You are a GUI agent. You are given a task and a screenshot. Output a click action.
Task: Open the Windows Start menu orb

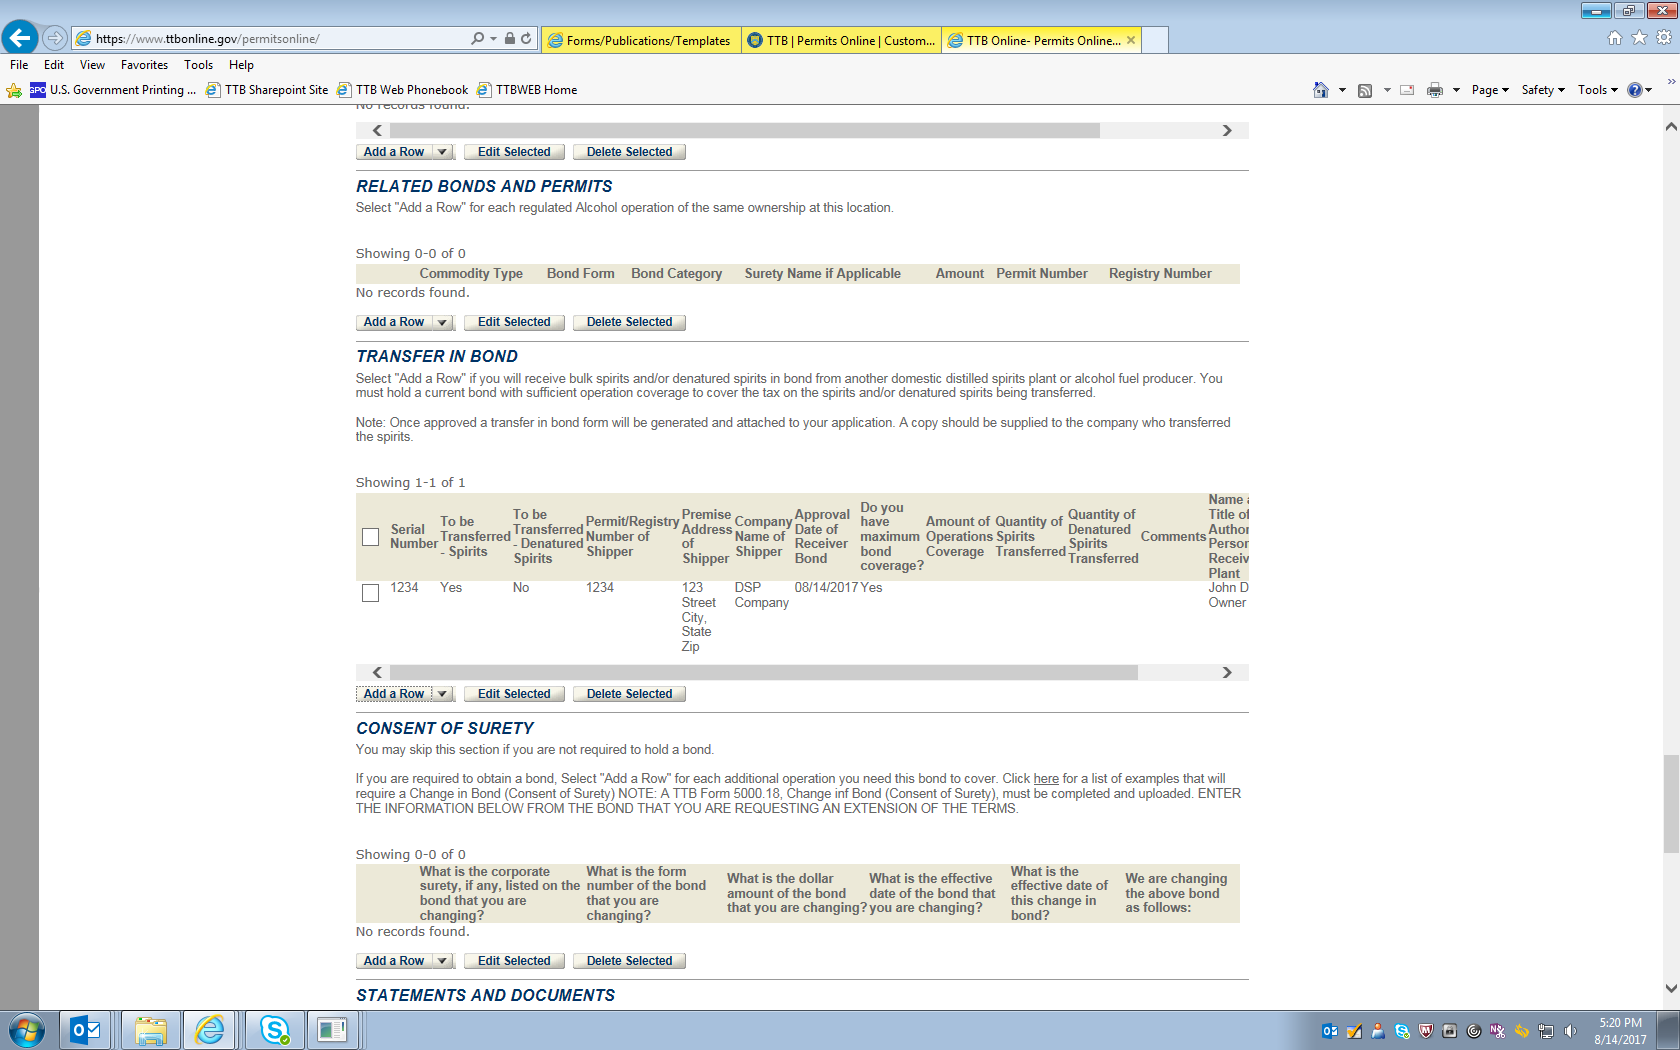tap(27, 1030)
